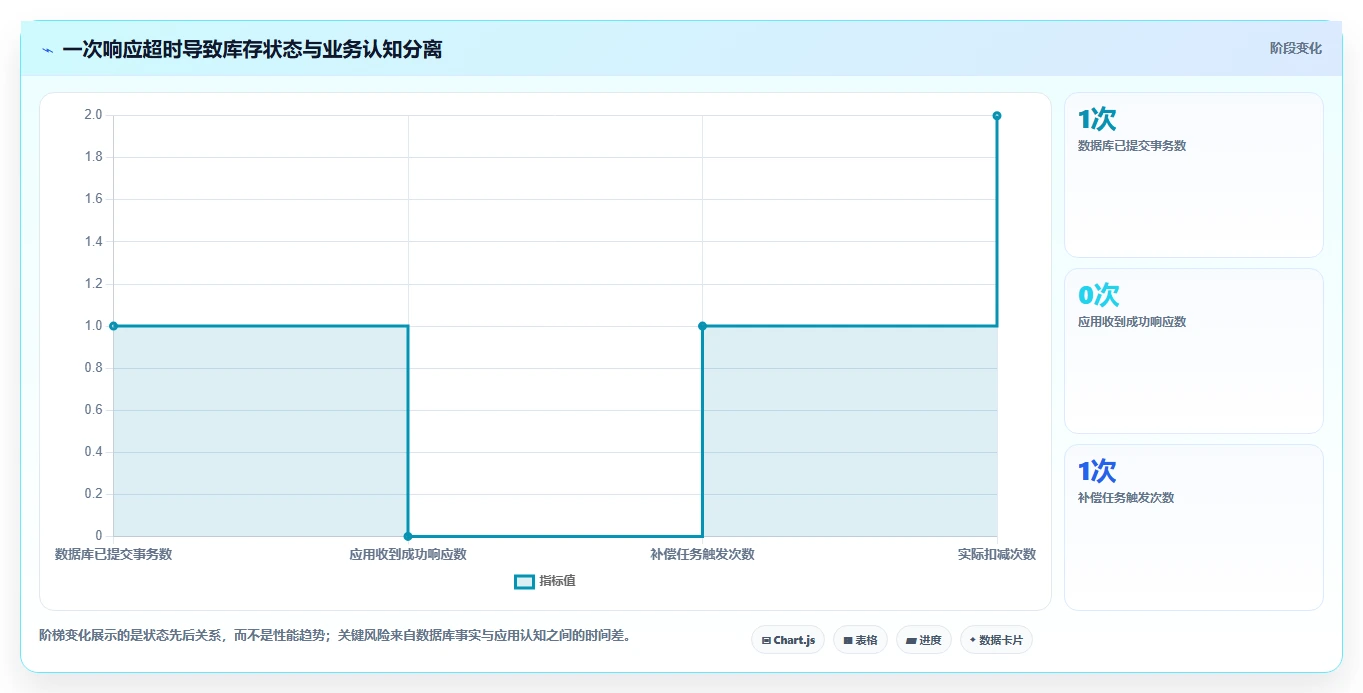Screen dimensions: 1363x693
Task: Click the y-axis tick label 0.4
Action: (x=94, y=452)
